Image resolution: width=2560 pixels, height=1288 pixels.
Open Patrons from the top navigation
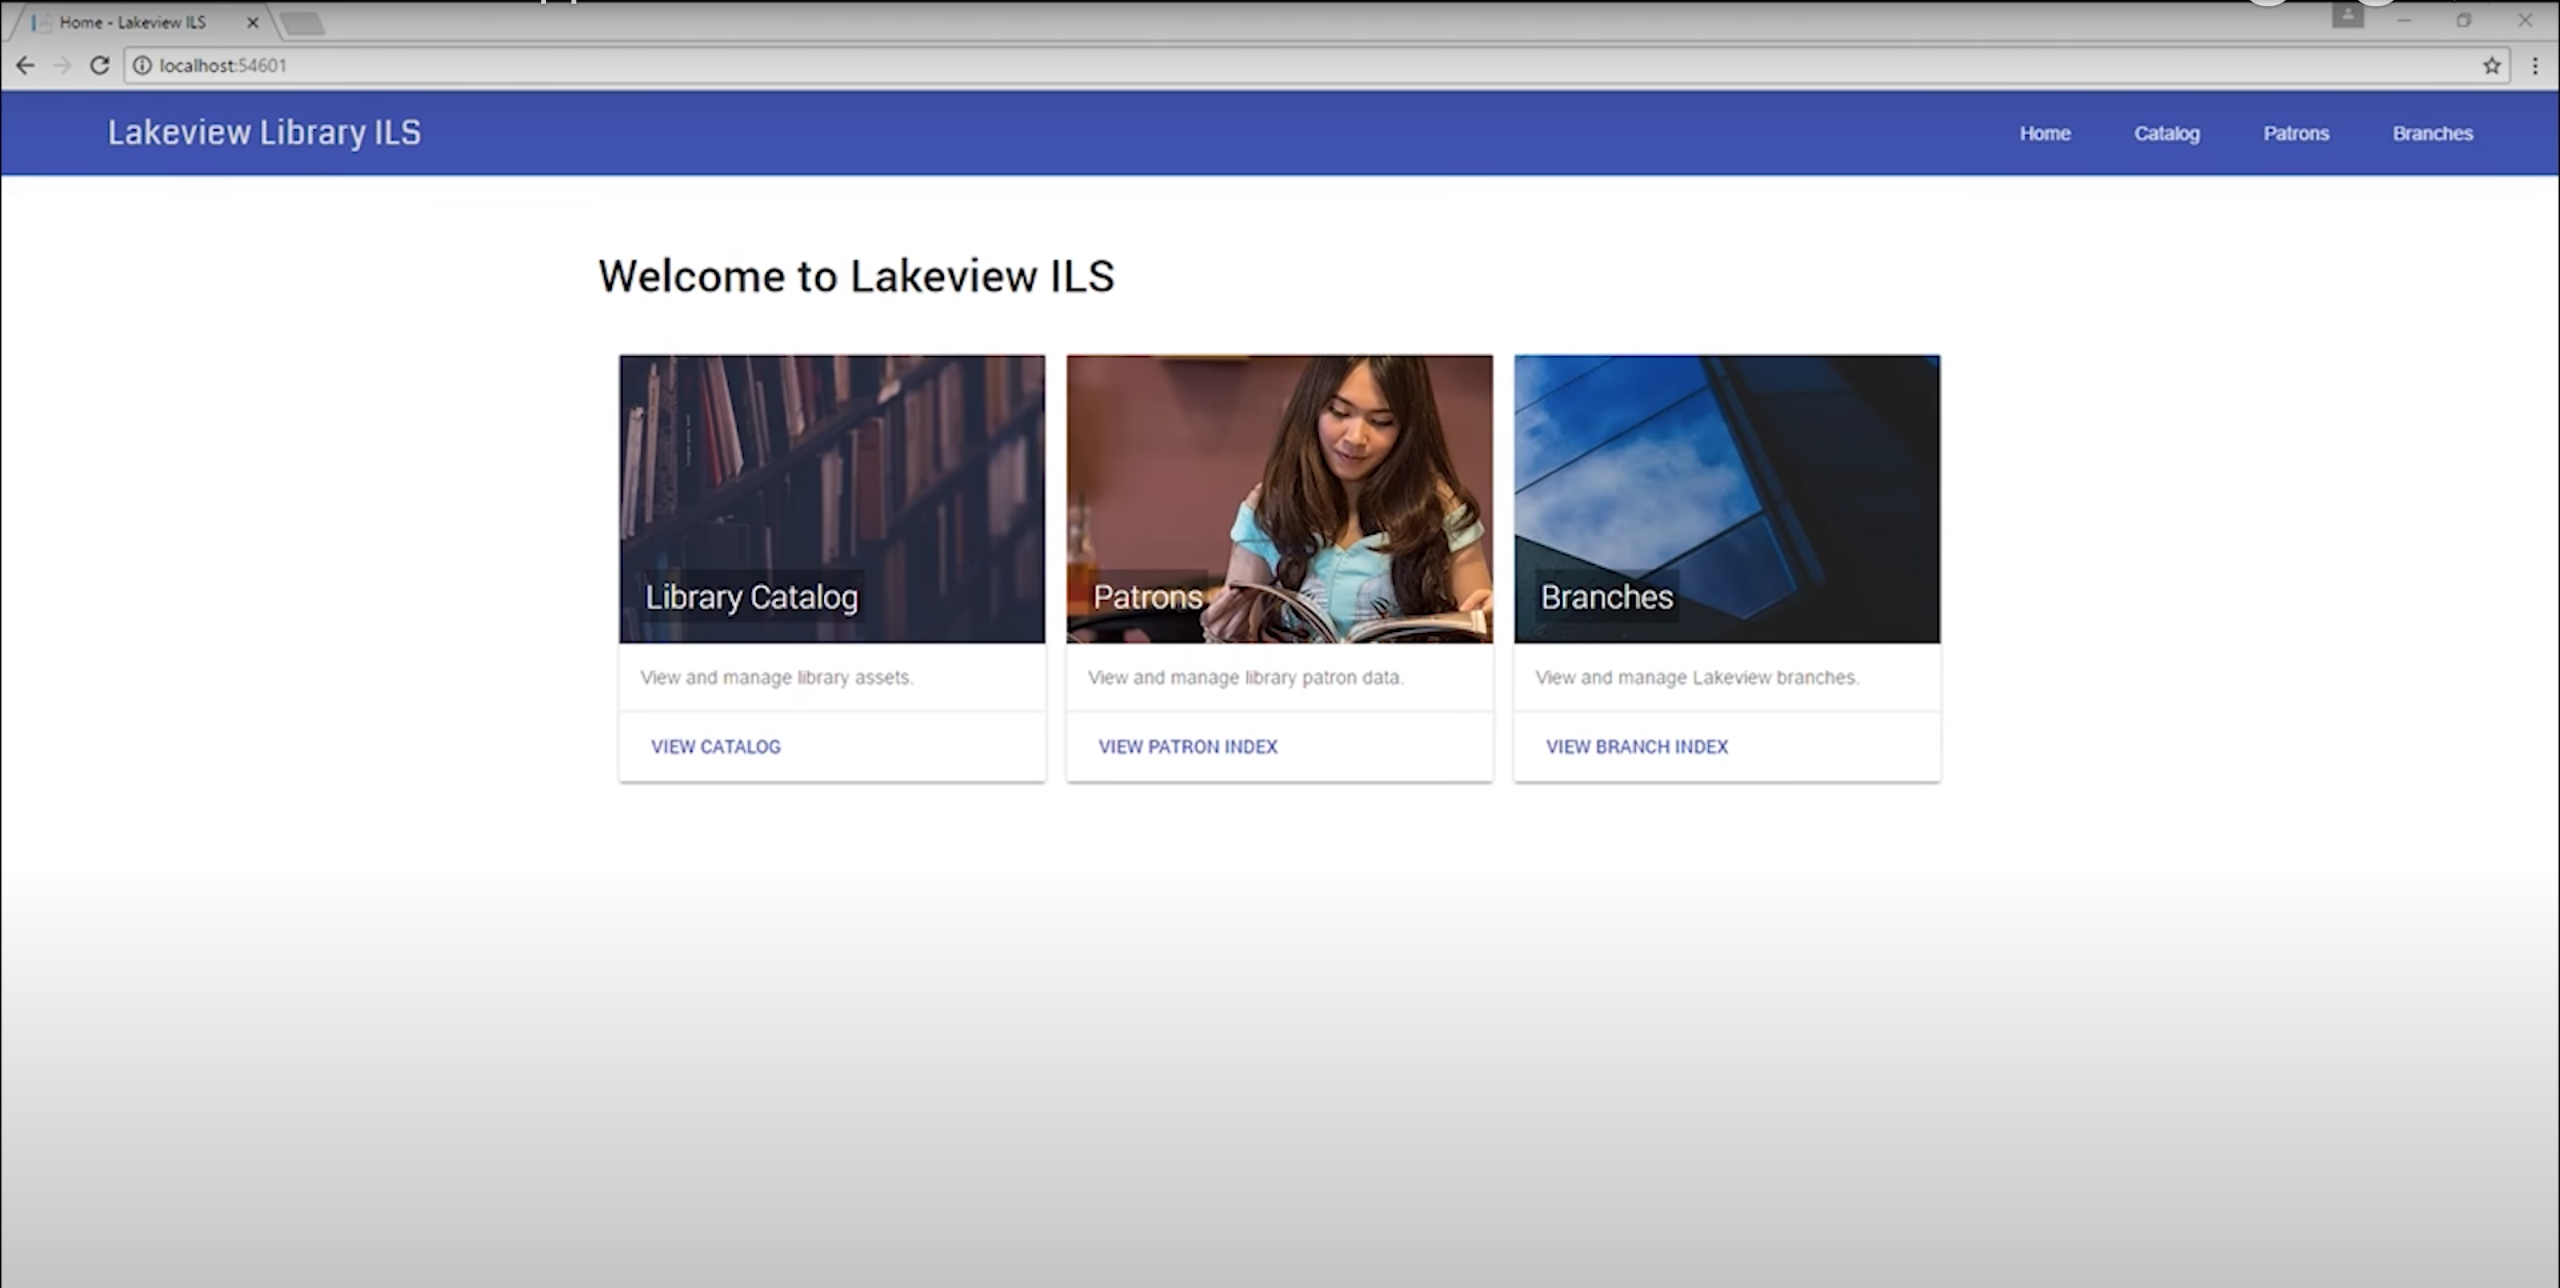point(2296,134)
